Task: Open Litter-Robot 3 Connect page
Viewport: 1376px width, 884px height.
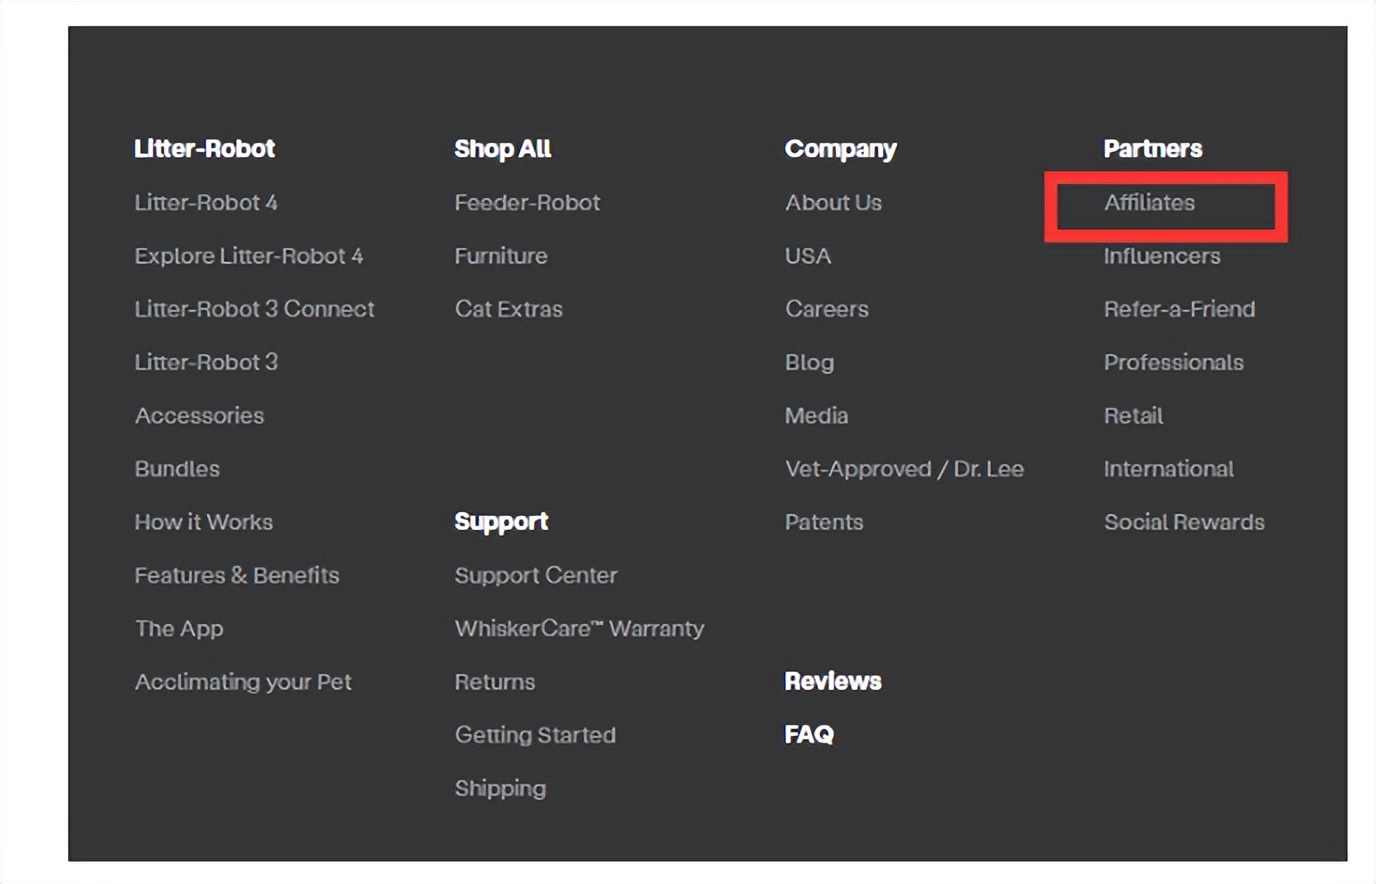Action: (x=254, y=309)
